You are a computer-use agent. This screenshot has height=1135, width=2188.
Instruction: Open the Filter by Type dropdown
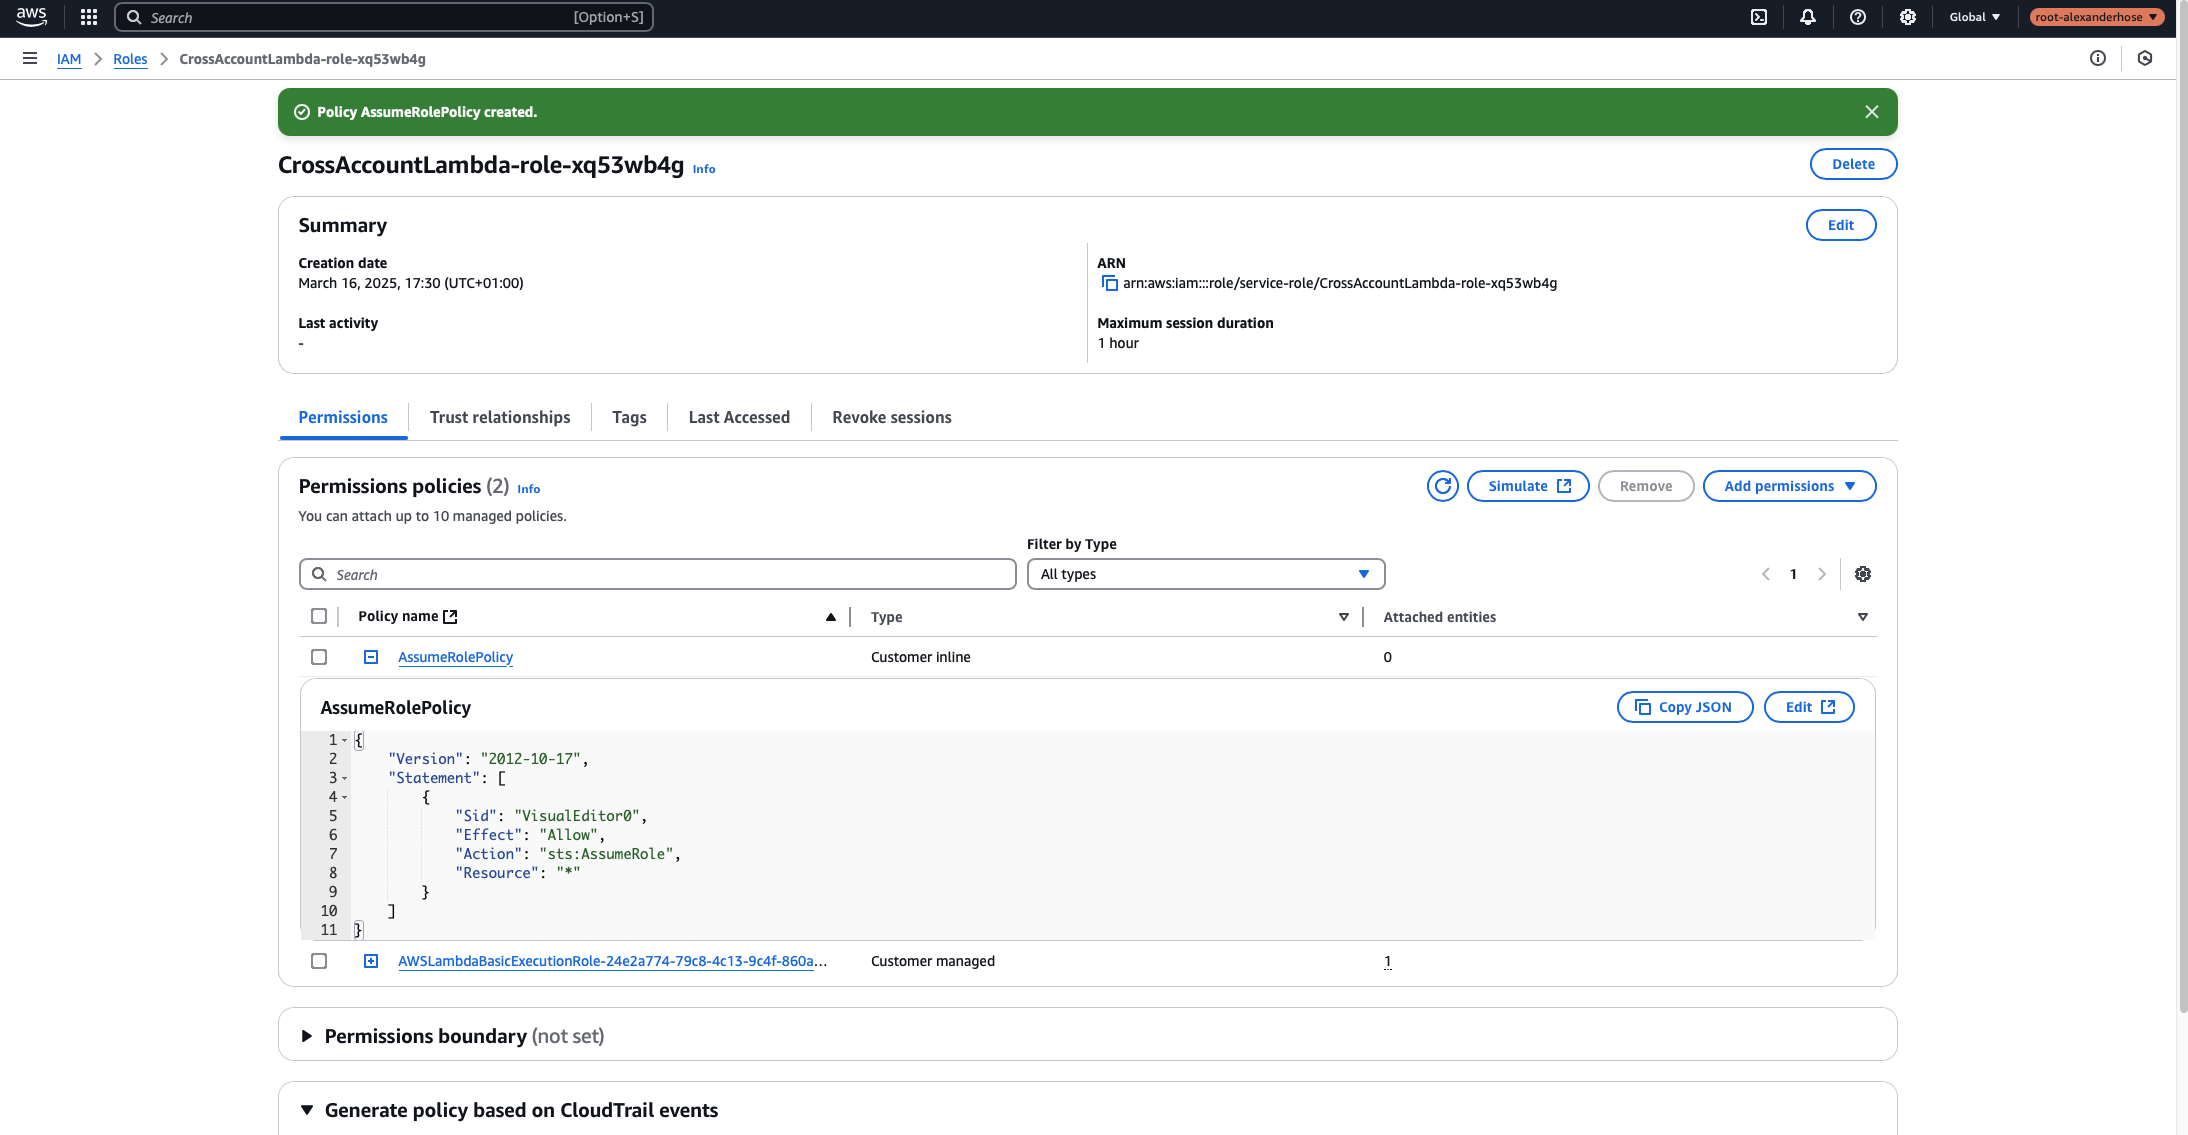pos(1205,573)
